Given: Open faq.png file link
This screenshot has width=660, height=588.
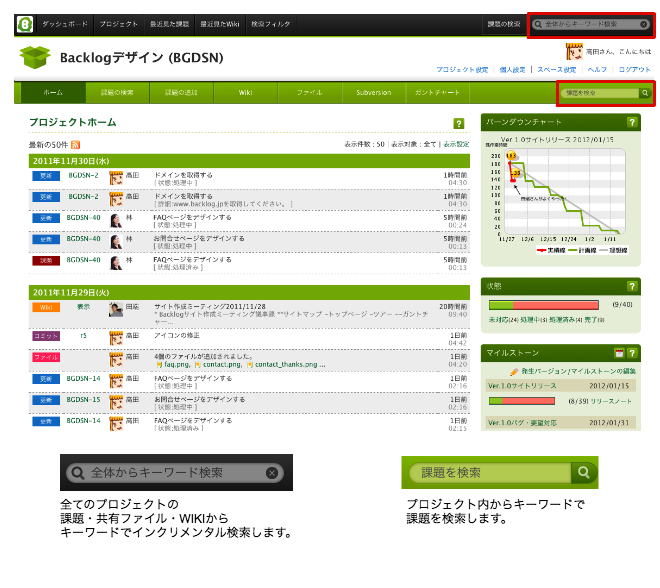Looking at the screenshot, I should pyautogui.click(x=177, y=365).
